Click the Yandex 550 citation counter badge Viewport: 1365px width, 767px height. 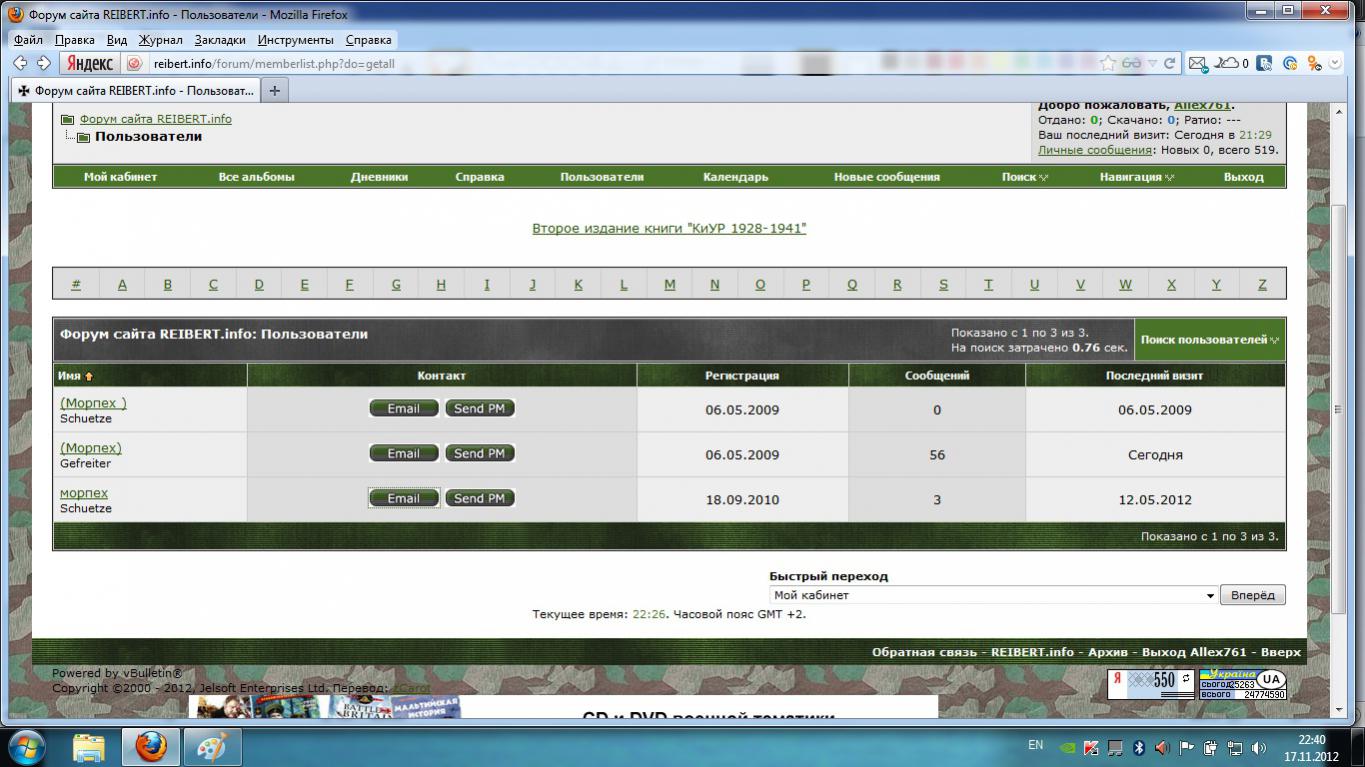(x=1151, y=685)
